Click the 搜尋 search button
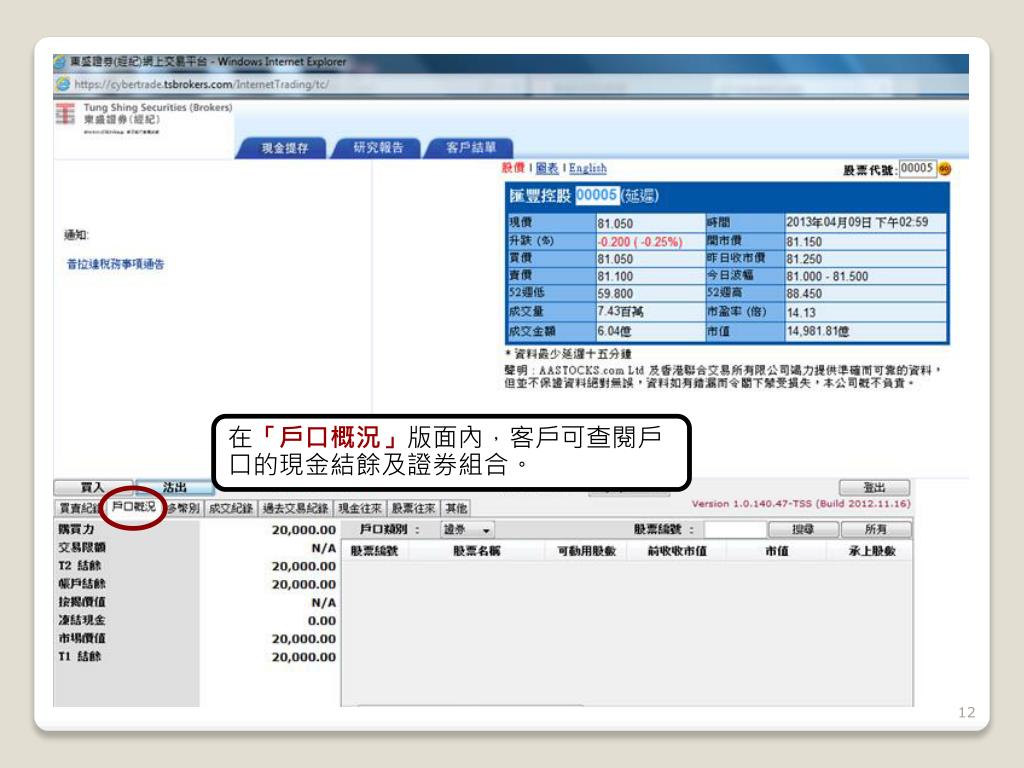Screen dimensions: 1024x768 pos(803,529)
